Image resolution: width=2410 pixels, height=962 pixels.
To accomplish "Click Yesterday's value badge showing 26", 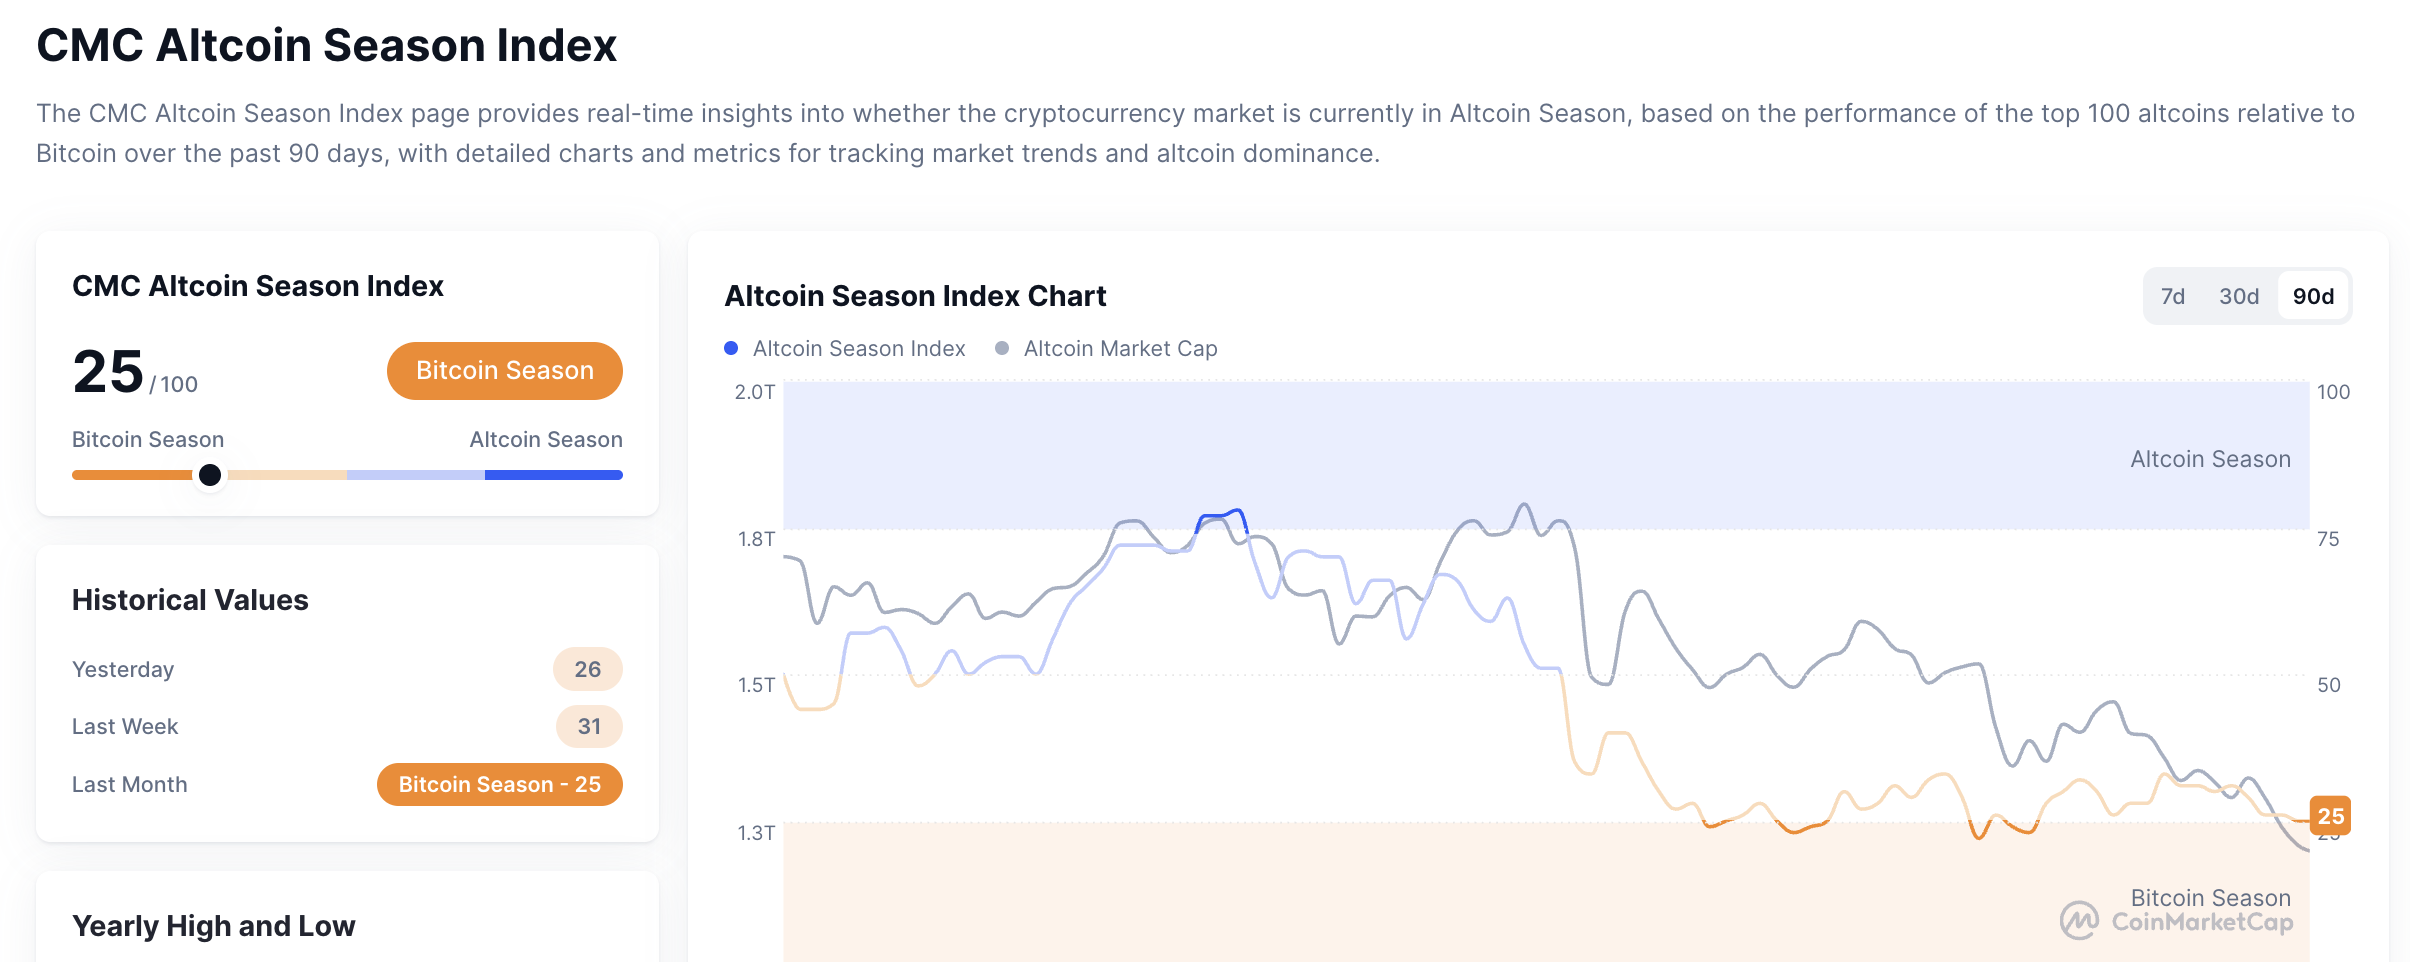I will coord(588,669).
